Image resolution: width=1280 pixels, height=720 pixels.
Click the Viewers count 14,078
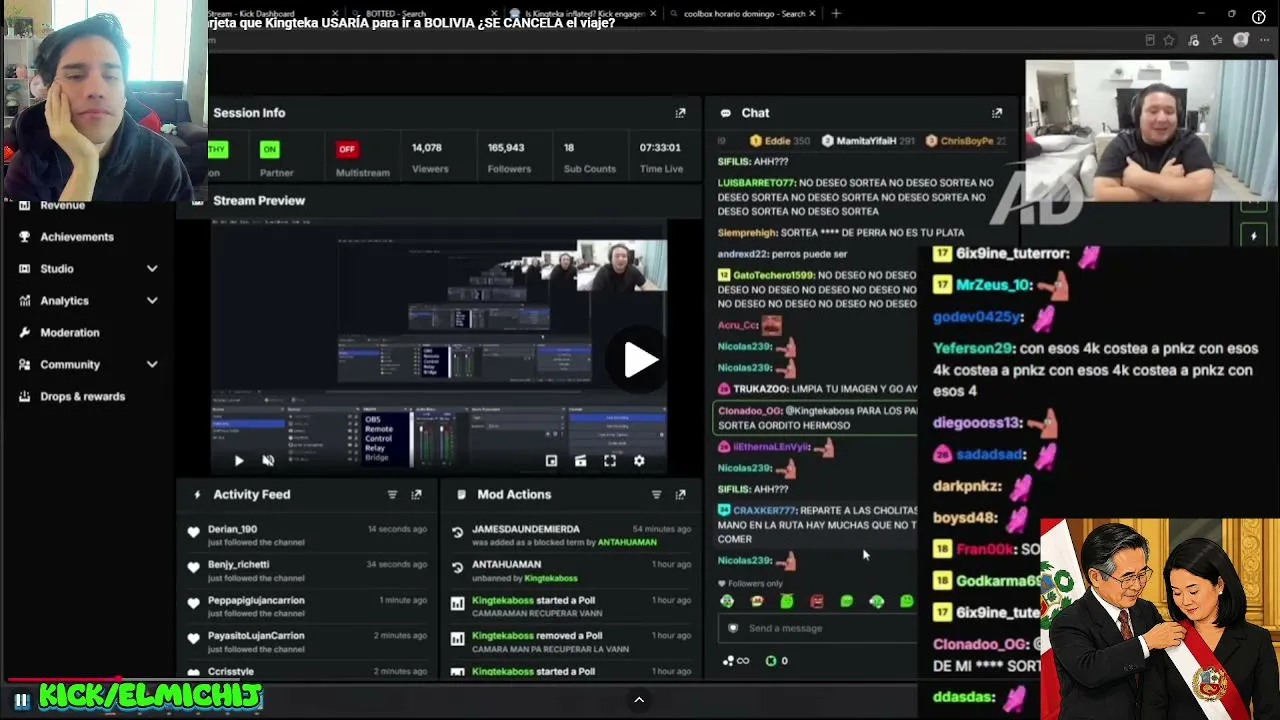(x=427, y=148)
